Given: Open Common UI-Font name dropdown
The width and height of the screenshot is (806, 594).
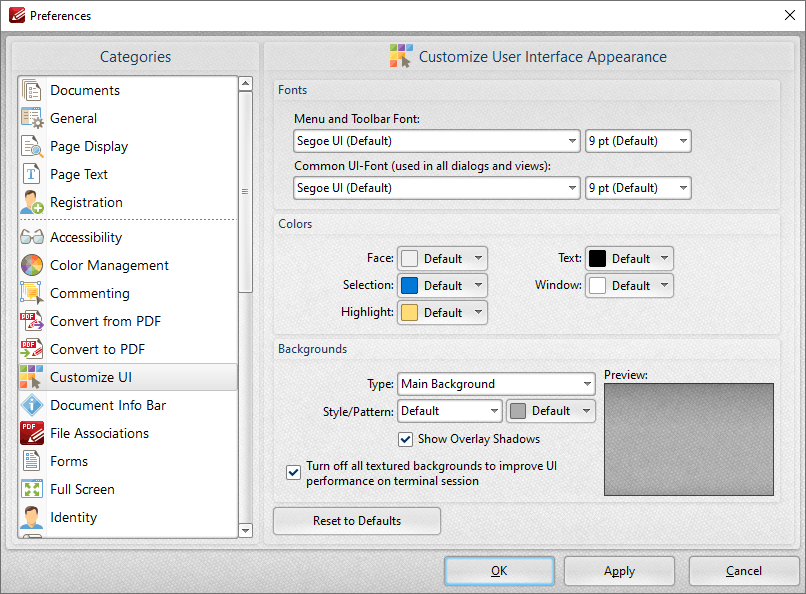Looking at the screenshot, I should coord(436,188).
